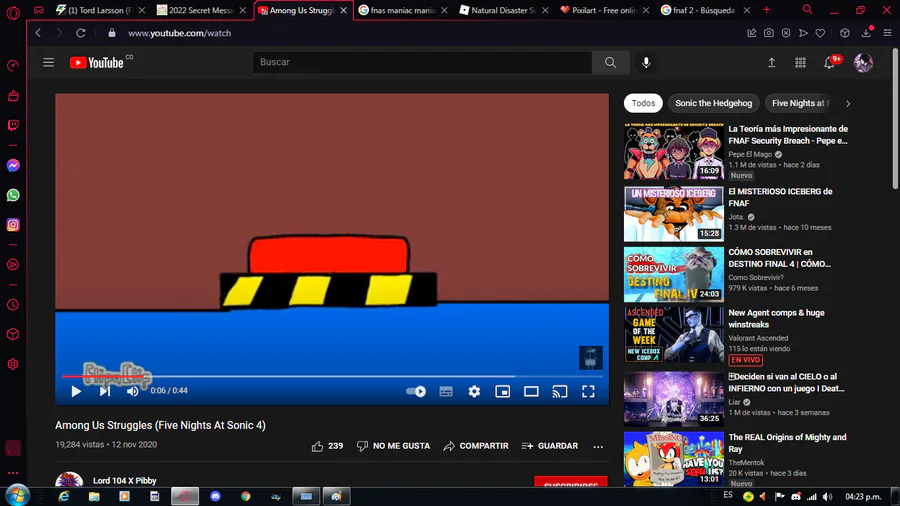This screenshot has width=900, height=506.
Task: Like the video with thumbs up
Action: (327, 446)
